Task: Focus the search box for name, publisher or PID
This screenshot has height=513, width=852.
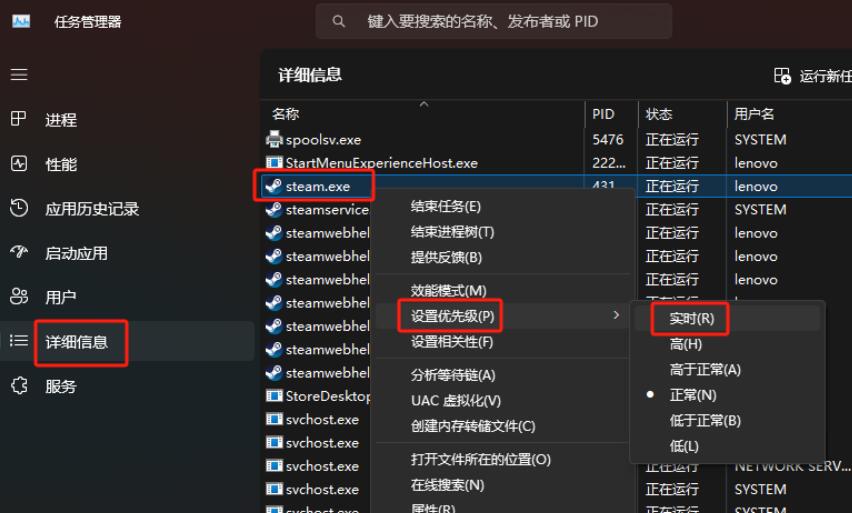Action: 493,22
